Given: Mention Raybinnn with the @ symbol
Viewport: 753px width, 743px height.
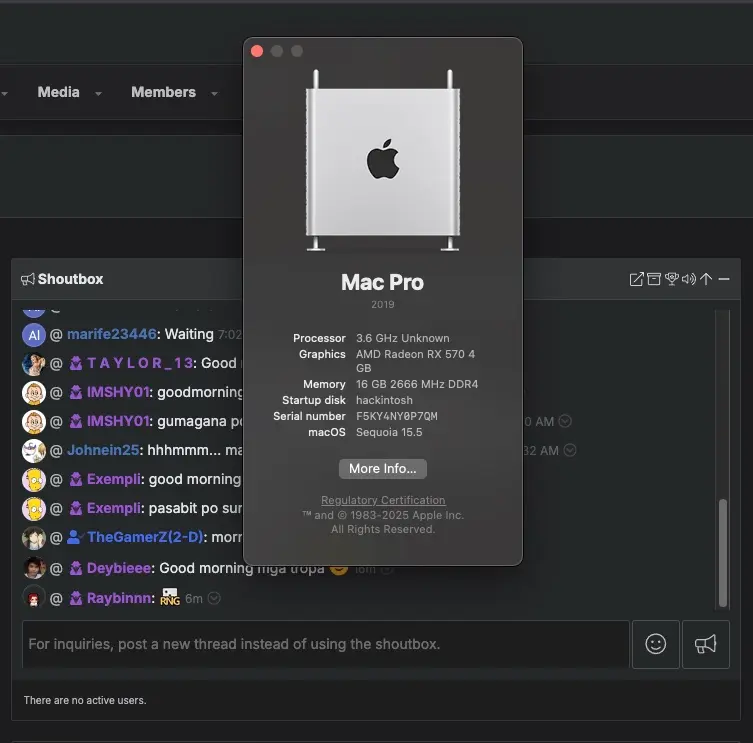Looking at the screenshot, I should click(56, 598).
